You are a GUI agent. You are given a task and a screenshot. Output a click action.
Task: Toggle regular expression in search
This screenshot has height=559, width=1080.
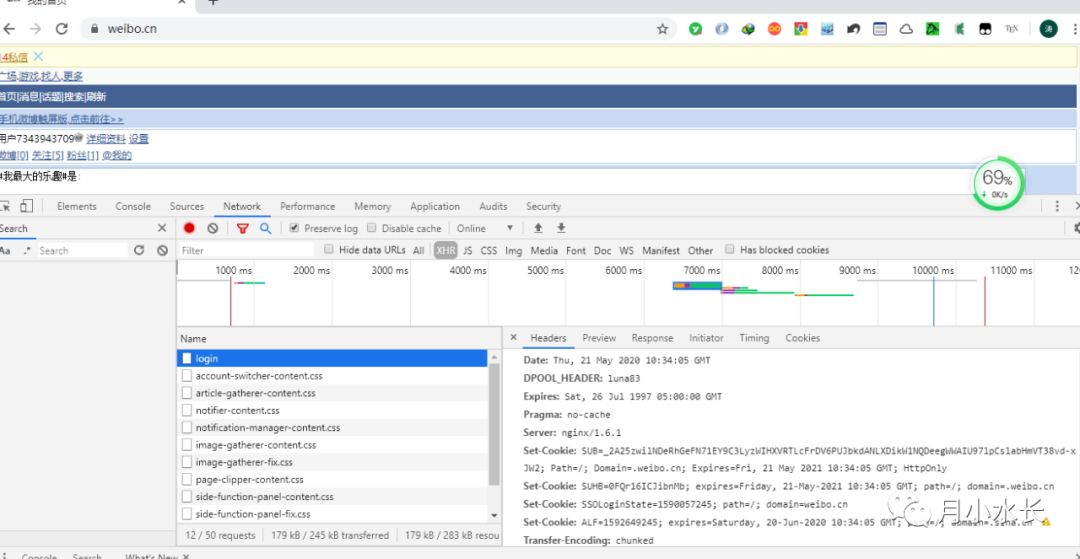point(27,251)
